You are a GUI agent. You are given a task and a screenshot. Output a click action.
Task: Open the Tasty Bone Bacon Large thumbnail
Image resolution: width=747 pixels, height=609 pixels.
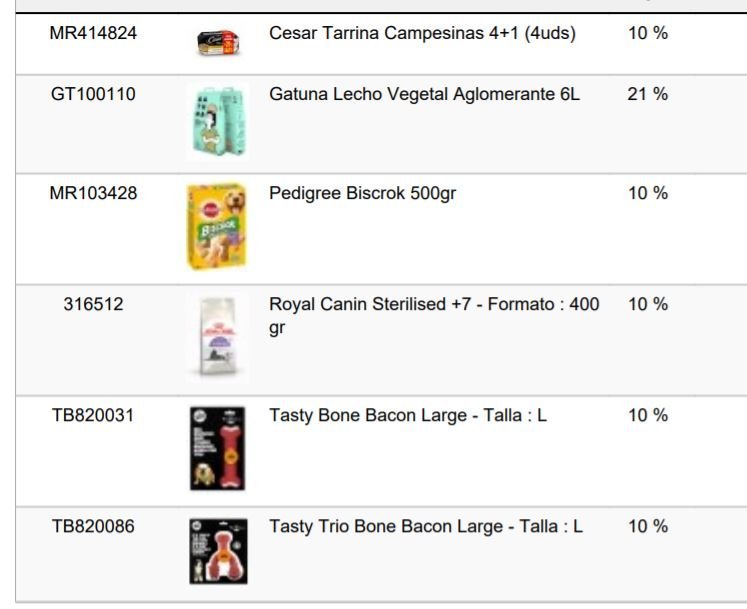pyautogui.click(x=217, y=446)
